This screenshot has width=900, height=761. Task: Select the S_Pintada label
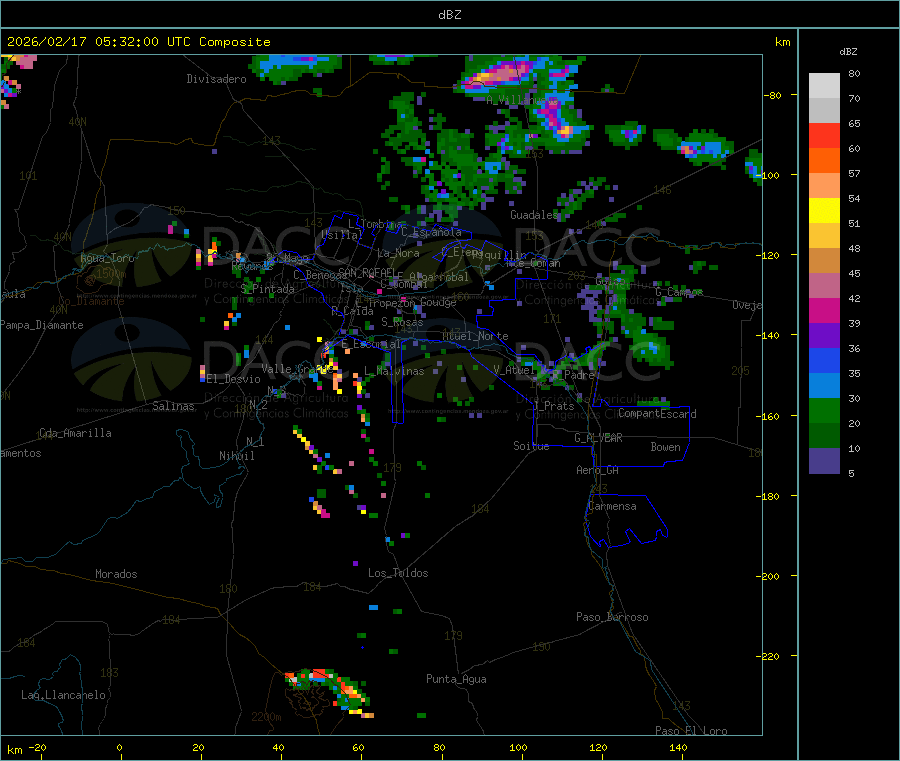(267, 289)
